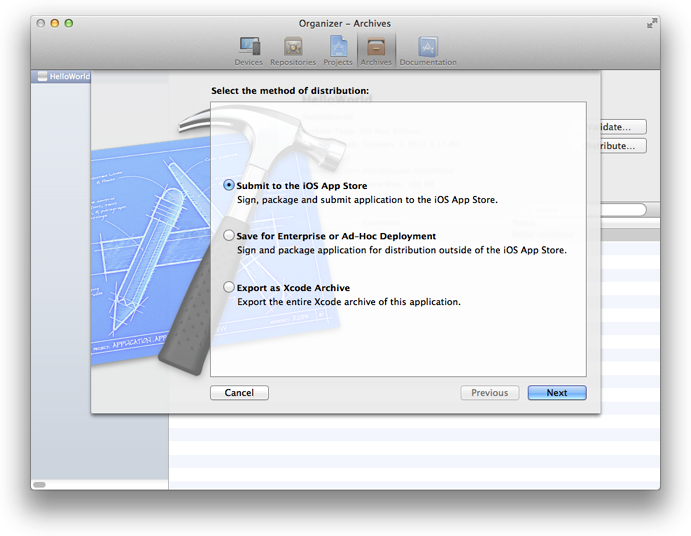691x536 pixels.
Task: Select Save for Enterprise or Ad-Hoc Deployment
Action: pos(230,236)
